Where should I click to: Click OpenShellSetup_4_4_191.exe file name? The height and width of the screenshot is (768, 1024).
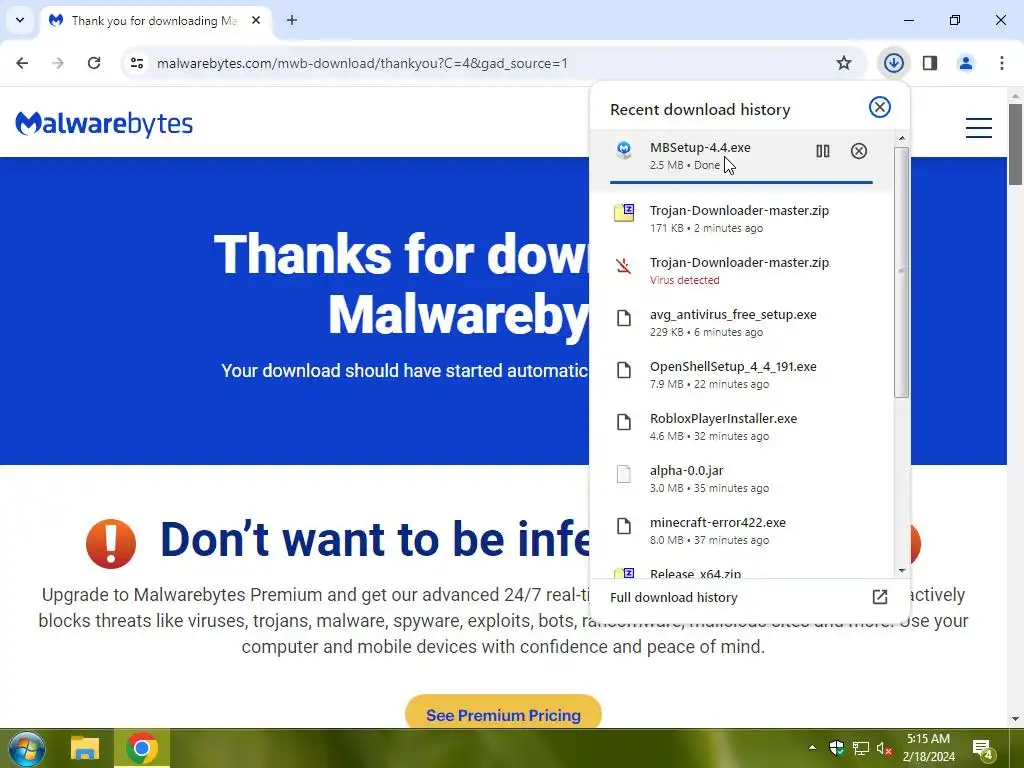tap(733, 366)
